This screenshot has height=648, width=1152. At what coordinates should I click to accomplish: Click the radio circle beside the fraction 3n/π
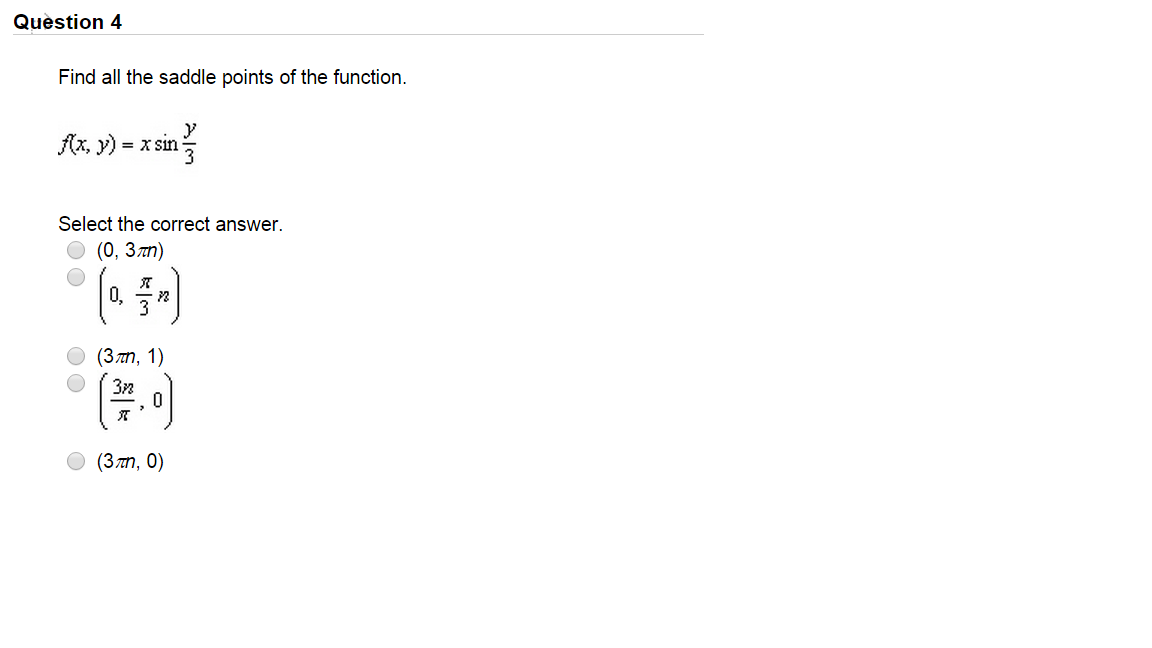(75, 382)
